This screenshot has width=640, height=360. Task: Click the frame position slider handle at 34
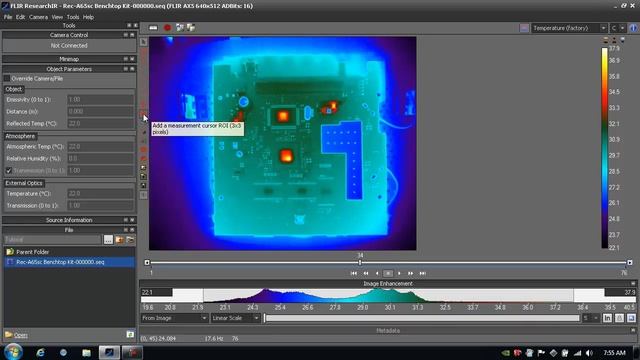click(360, 262)
